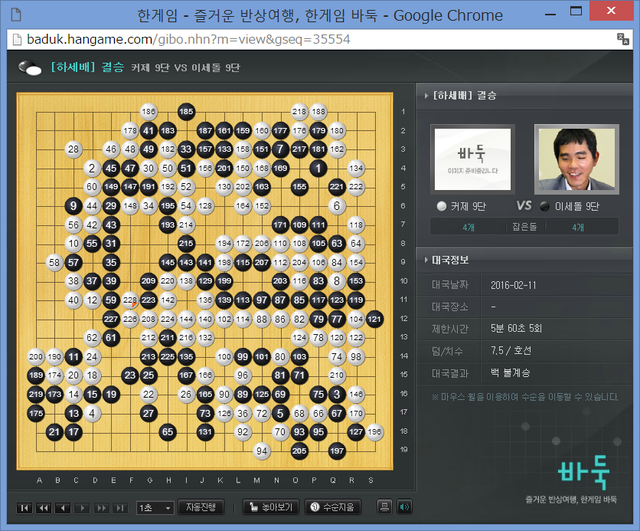
Task: Click white stone number 200
Action: point(36,357)
